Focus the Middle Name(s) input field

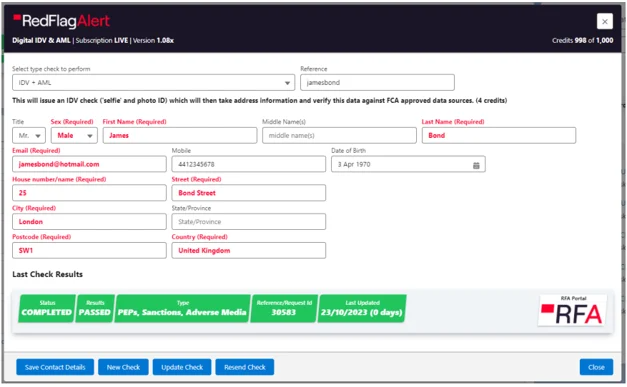pos(339,136)
